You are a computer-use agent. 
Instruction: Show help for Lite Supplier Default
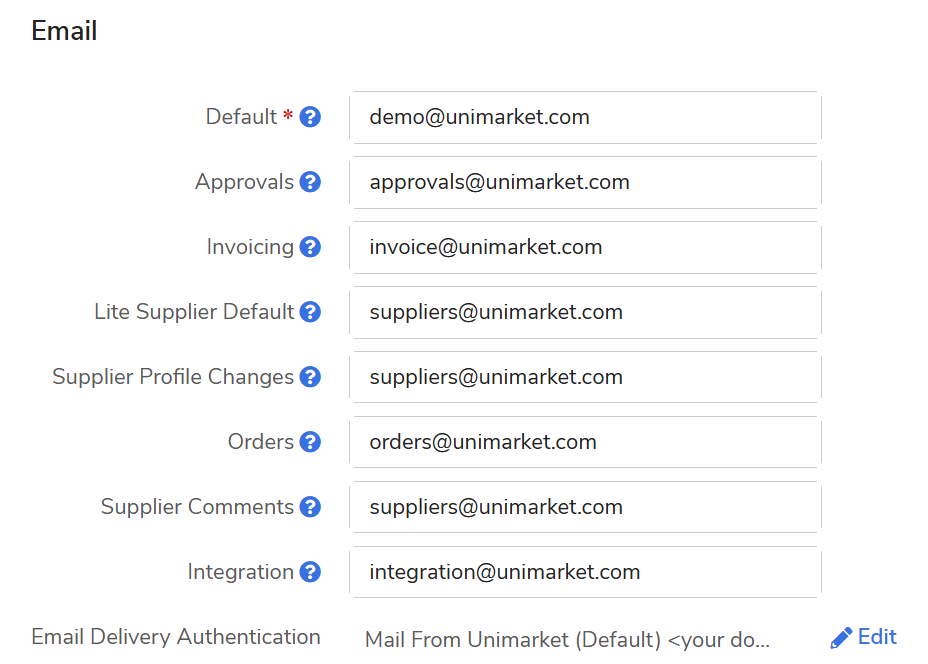tap(310, 312)
